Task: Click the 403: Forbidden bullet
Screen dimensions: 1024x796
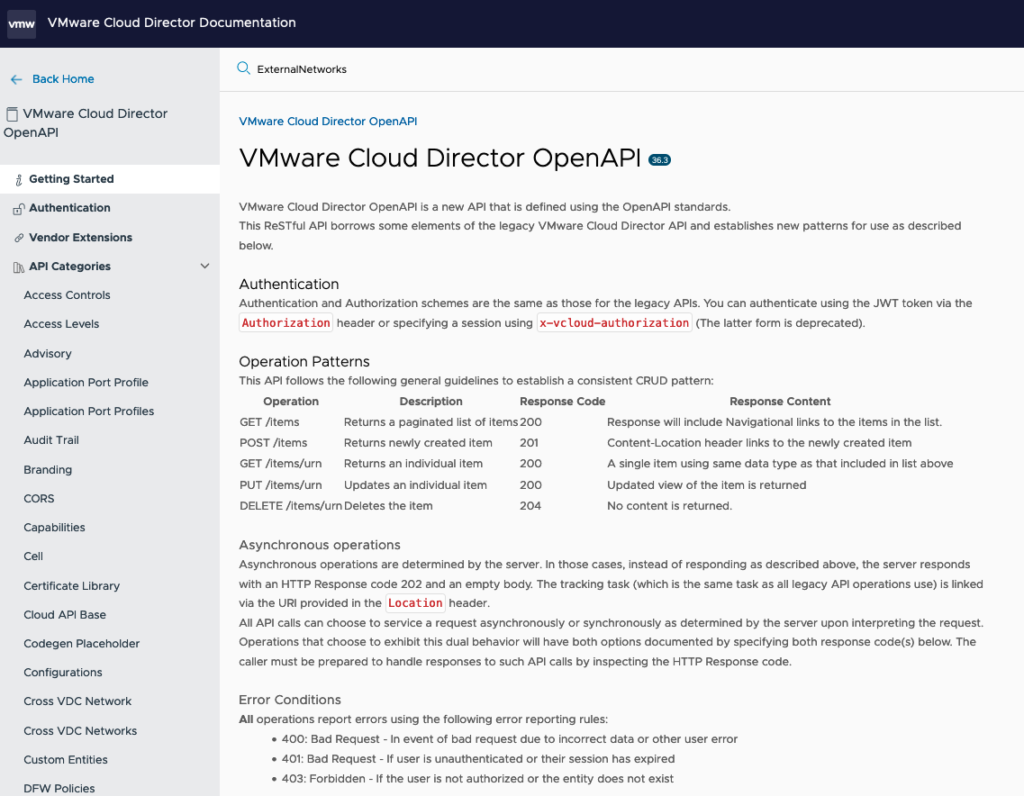Action: coord(477,778)
